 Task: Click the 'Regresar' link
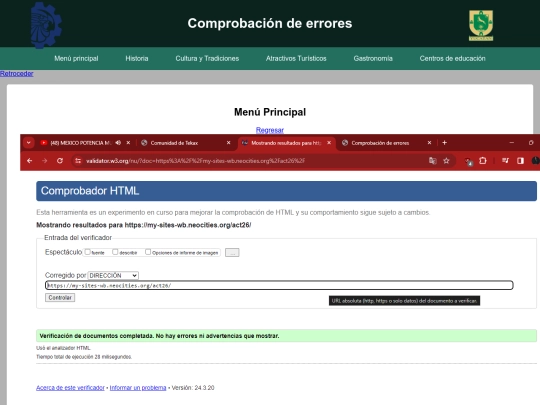270,130
